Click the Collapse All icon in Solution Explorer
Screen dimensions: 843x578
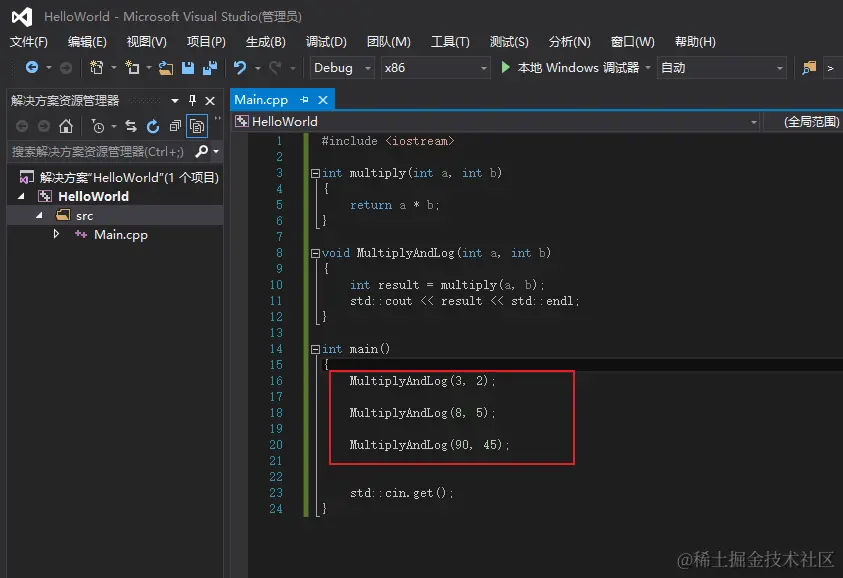[x=175, y=126]
